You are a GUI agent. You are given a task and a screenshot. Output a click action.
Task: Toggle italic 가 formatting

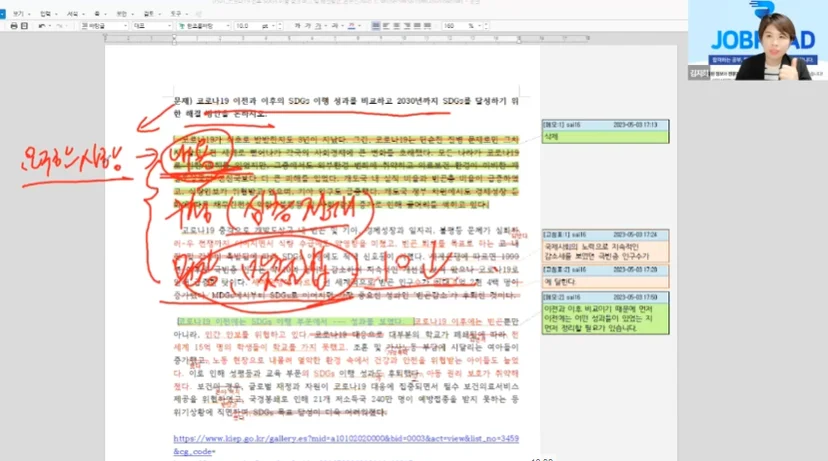coord(308,26)
